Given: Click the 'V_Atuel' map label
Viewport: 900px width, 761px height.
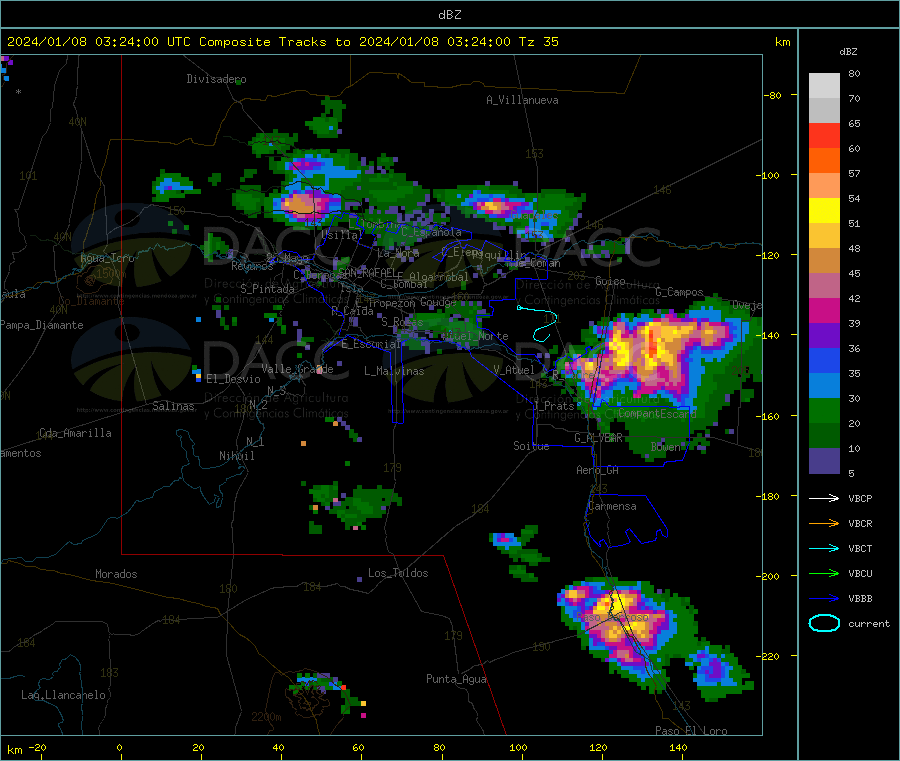Looking at the screenshot, I should point(514,370).
